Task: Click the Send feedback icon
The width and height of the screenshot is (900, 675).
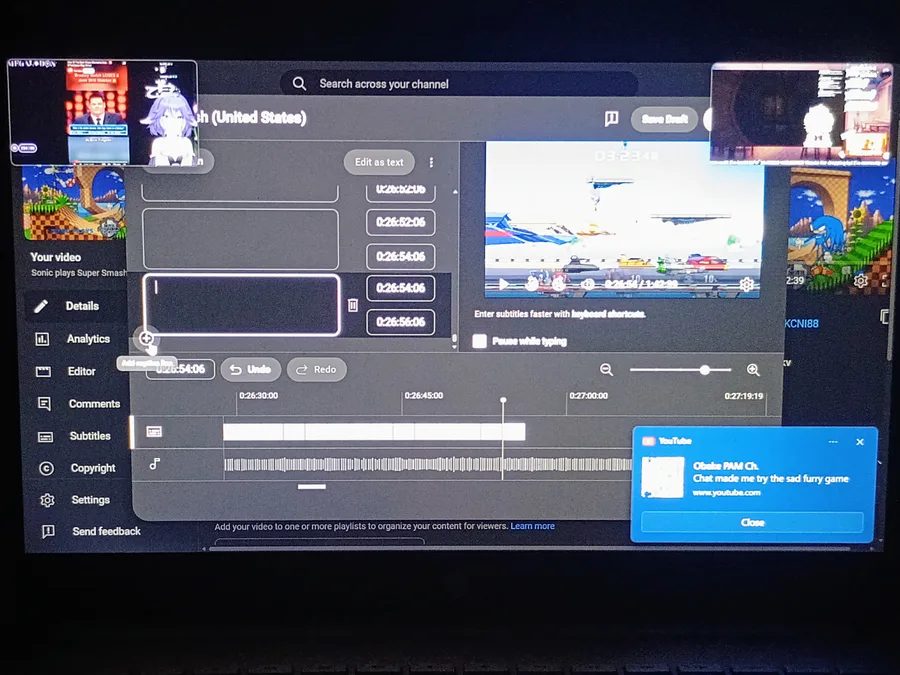Action: coord(48,532)
